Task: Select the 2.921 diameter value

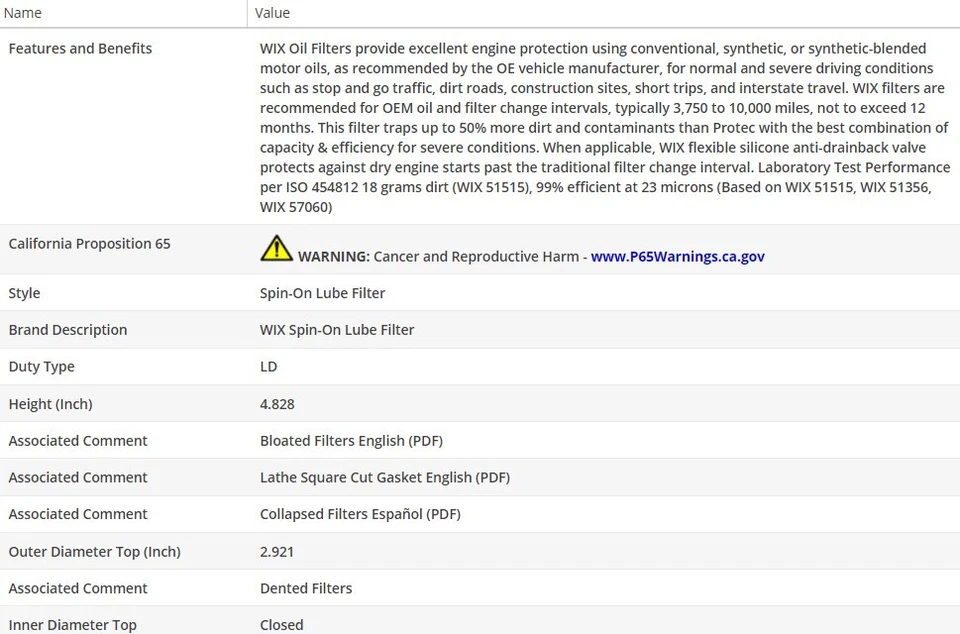Action: point(277,551)
